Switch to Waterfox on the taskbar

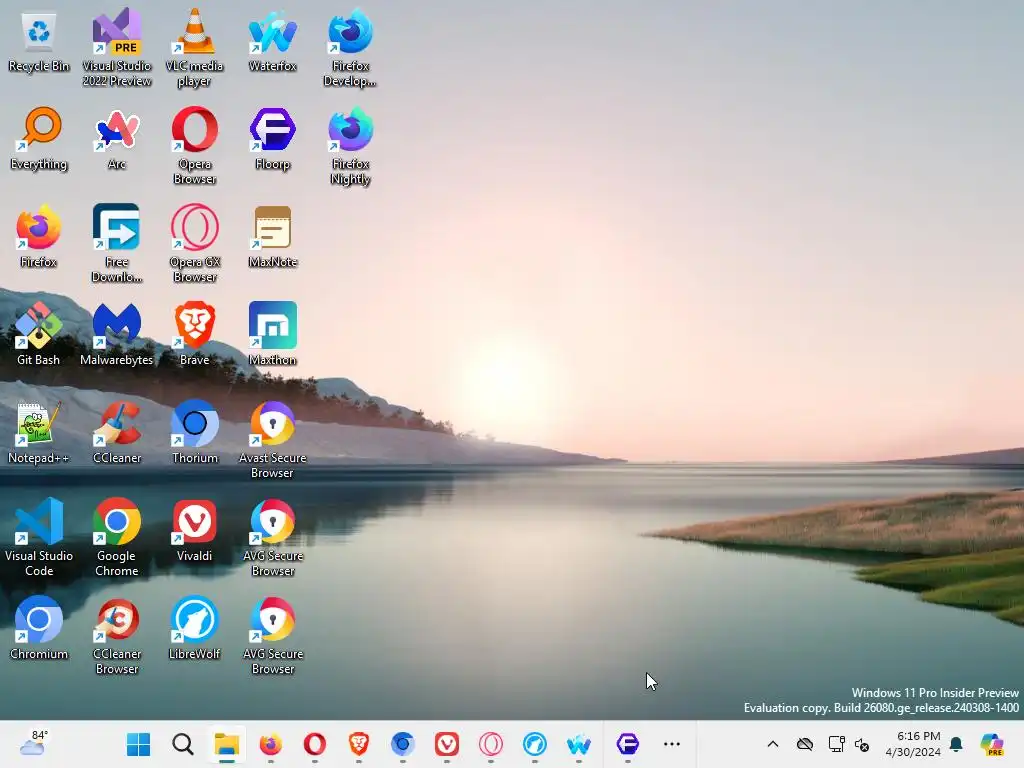click(x=579, y=744)
